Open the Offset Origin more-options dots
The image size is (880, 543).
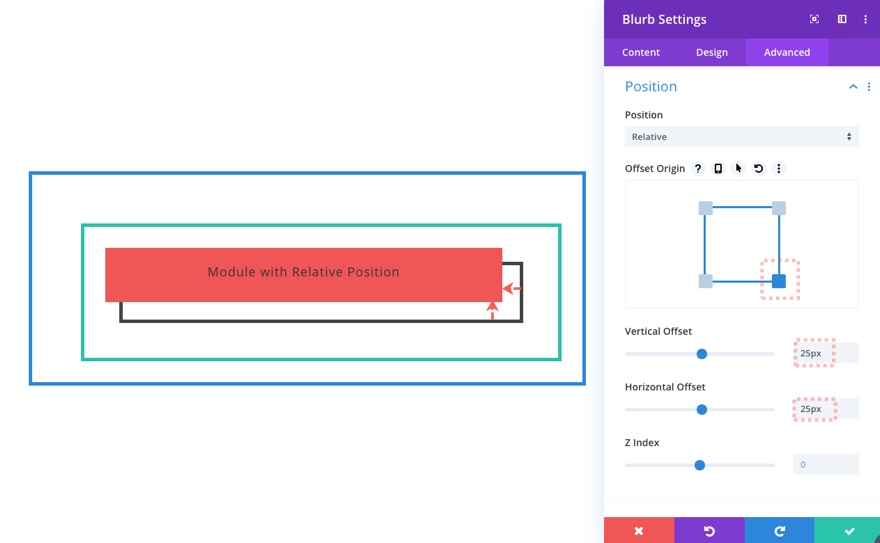[x=779, y=169]
